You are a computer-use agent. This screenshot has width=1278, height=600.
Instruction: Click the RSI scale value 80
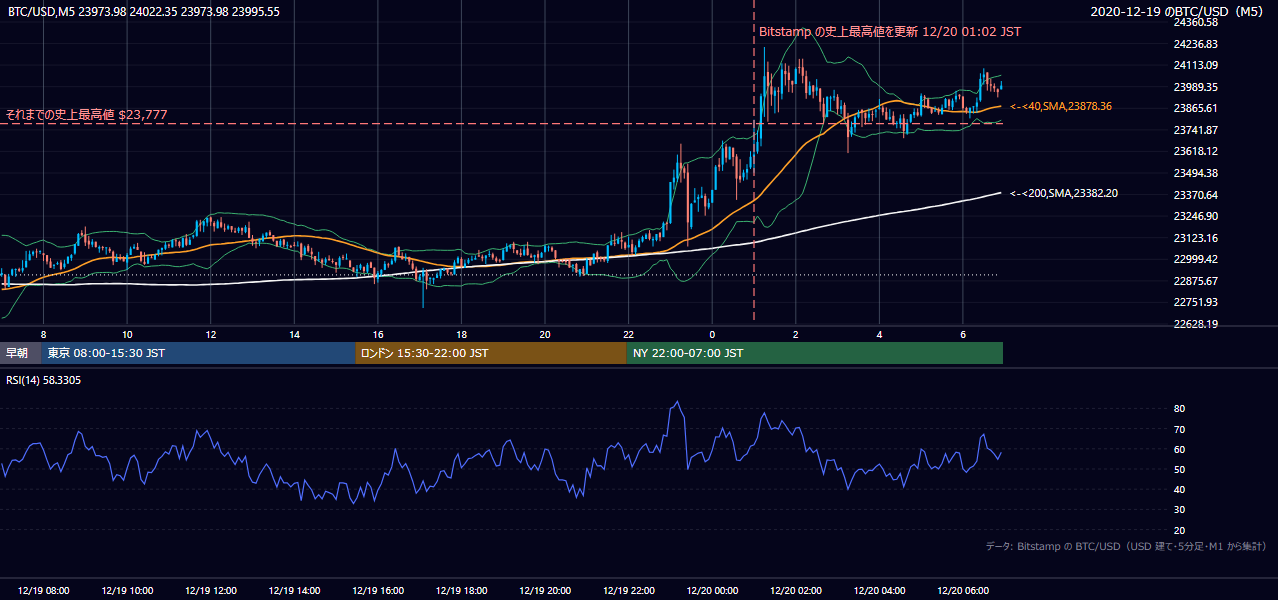1179,409
